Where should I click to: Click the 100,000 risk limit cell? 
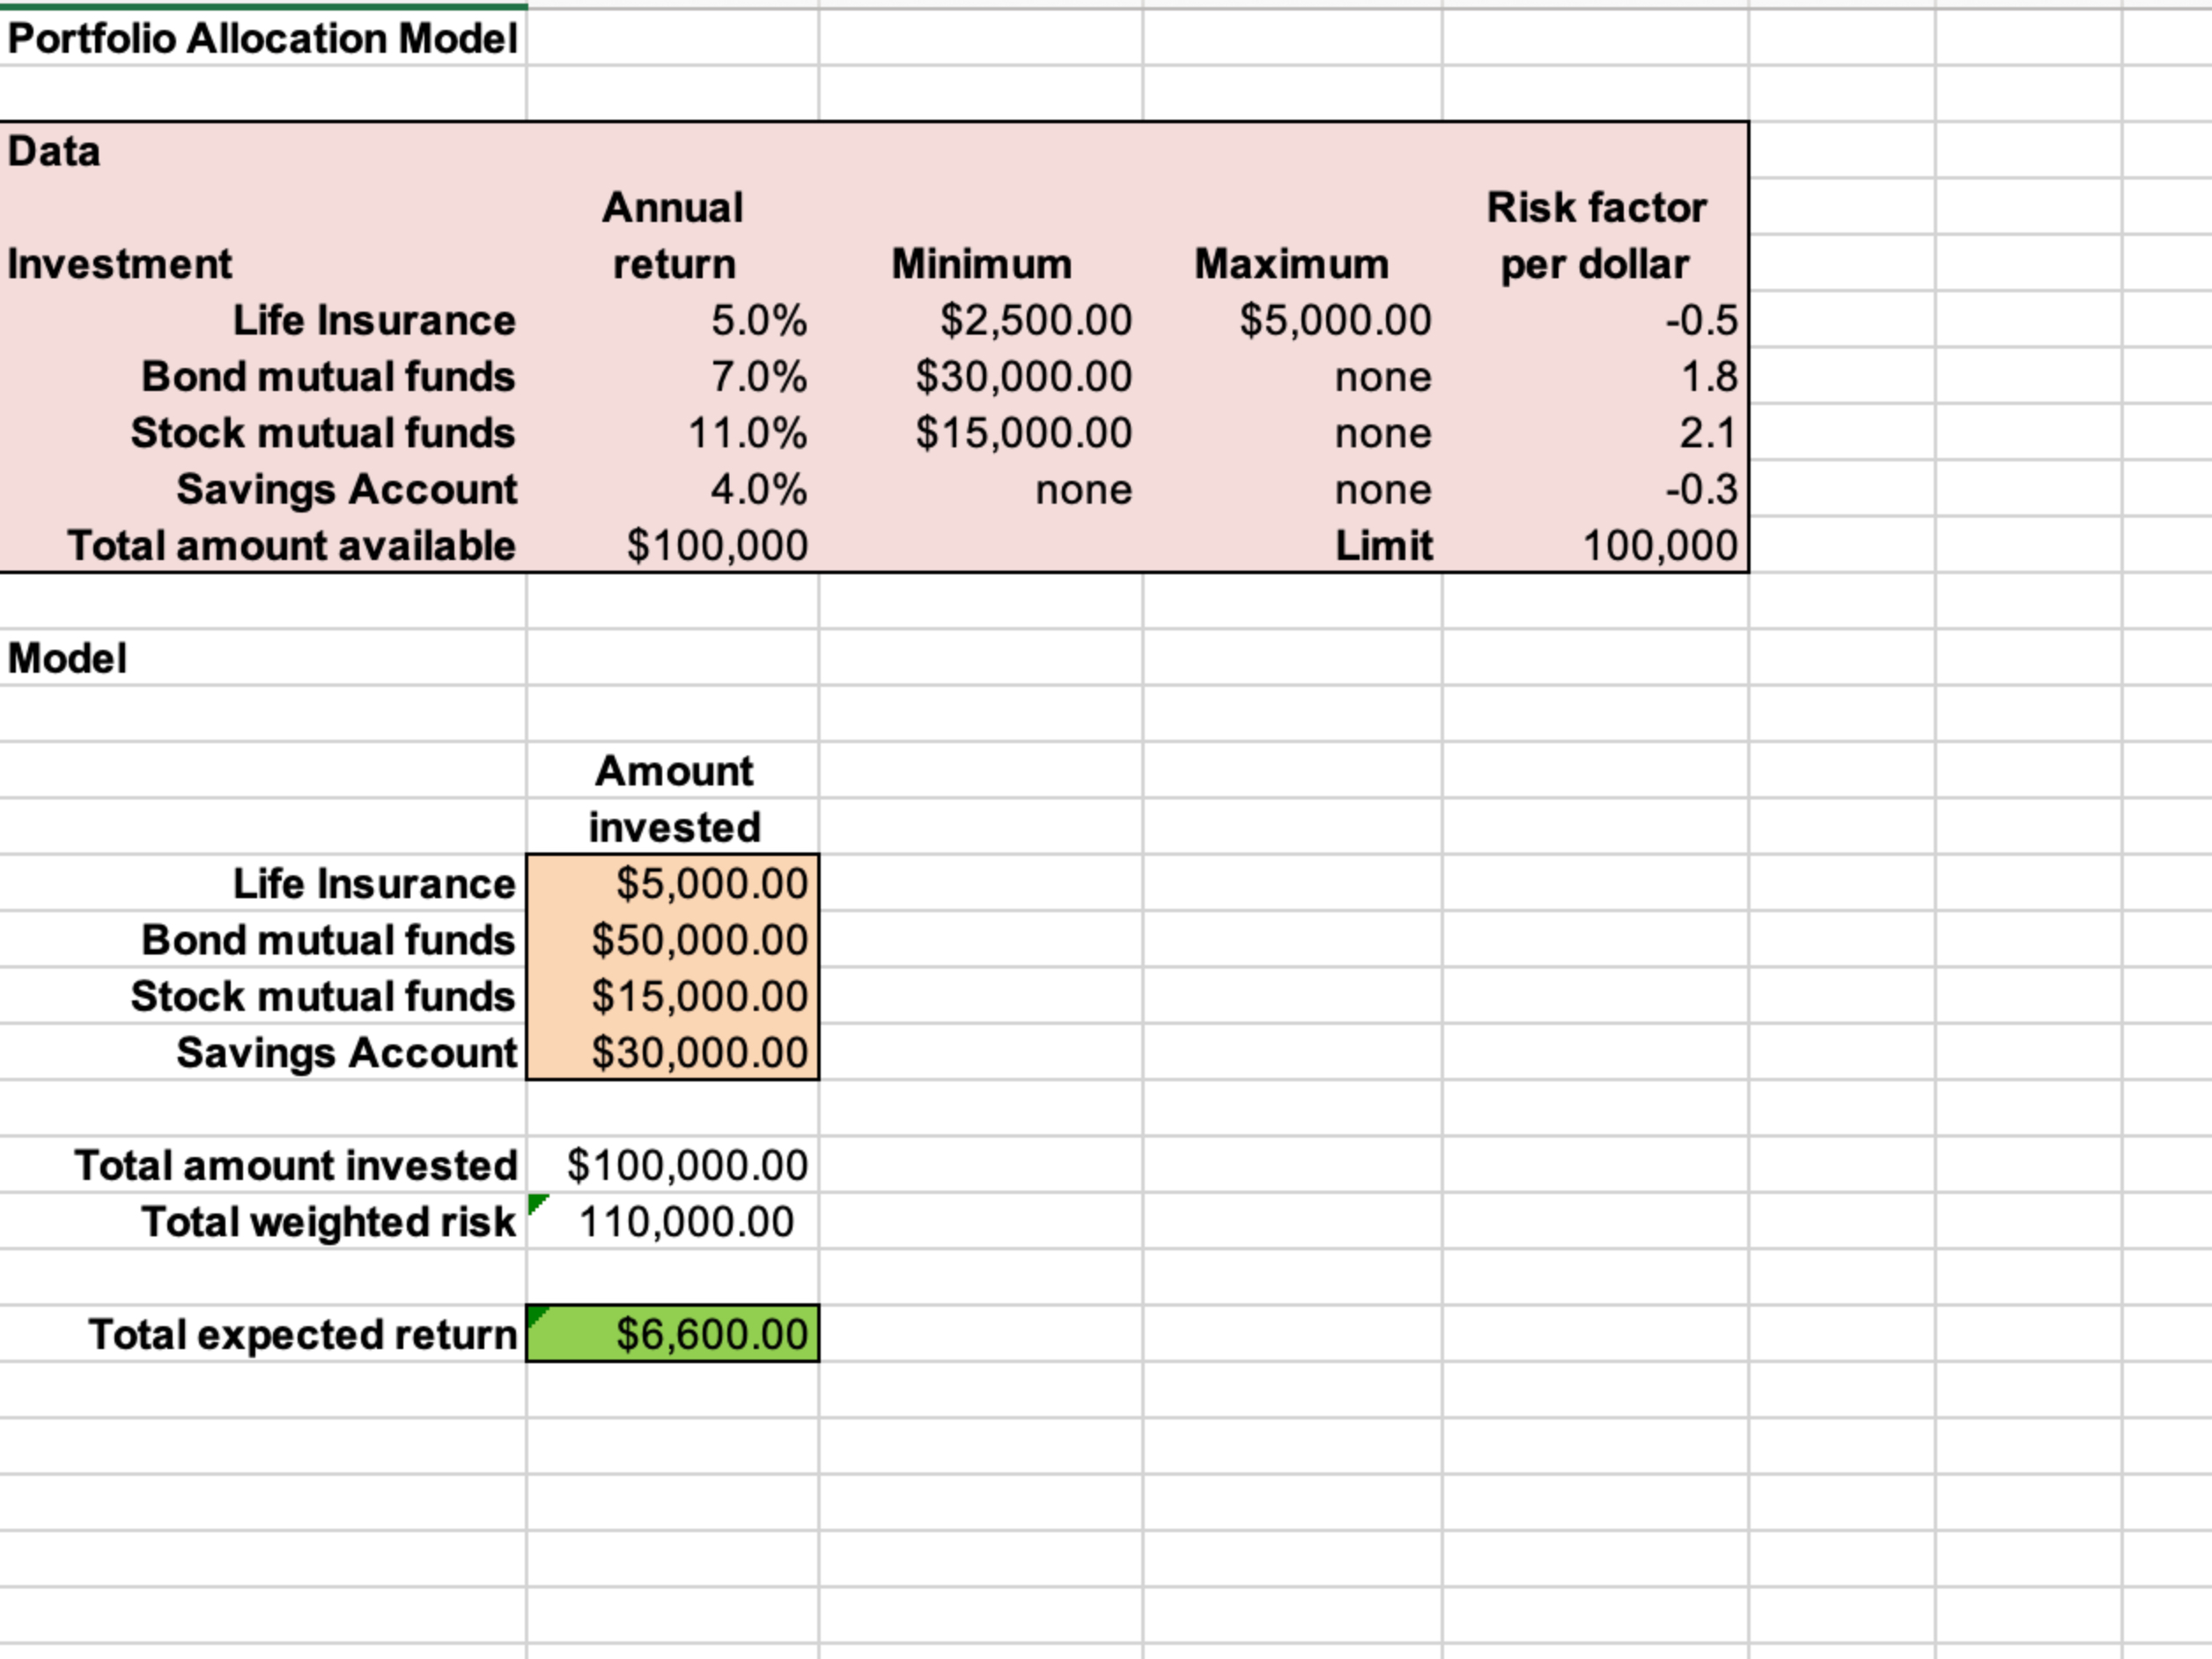point(1596,546)
